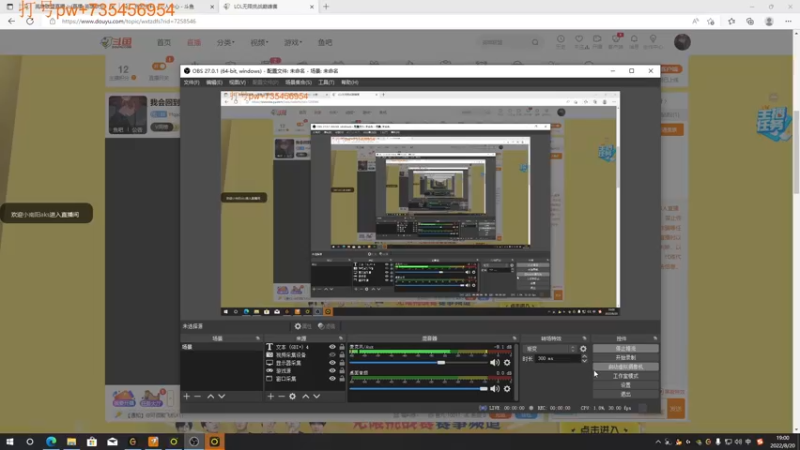Click 停止推流 button in OBS controls
Viewport: 800px width, 450px height.
[x=626, y=349]
